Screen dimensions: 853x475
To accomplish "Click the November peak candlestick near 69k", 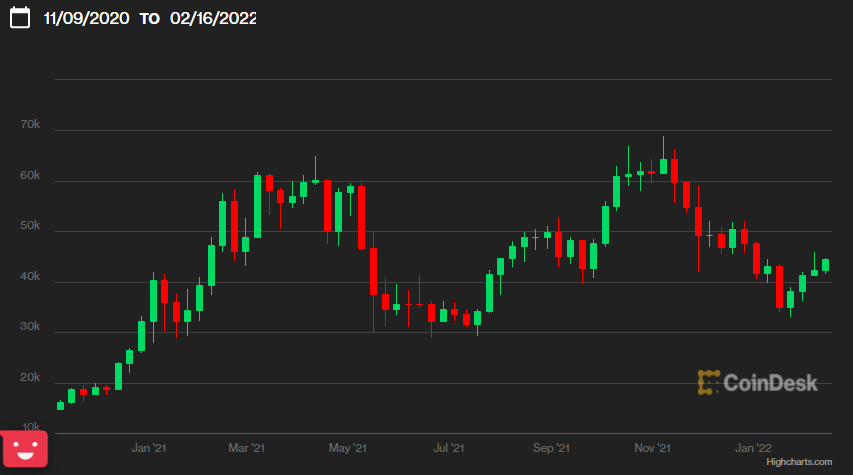I will [x=663, y=166].
